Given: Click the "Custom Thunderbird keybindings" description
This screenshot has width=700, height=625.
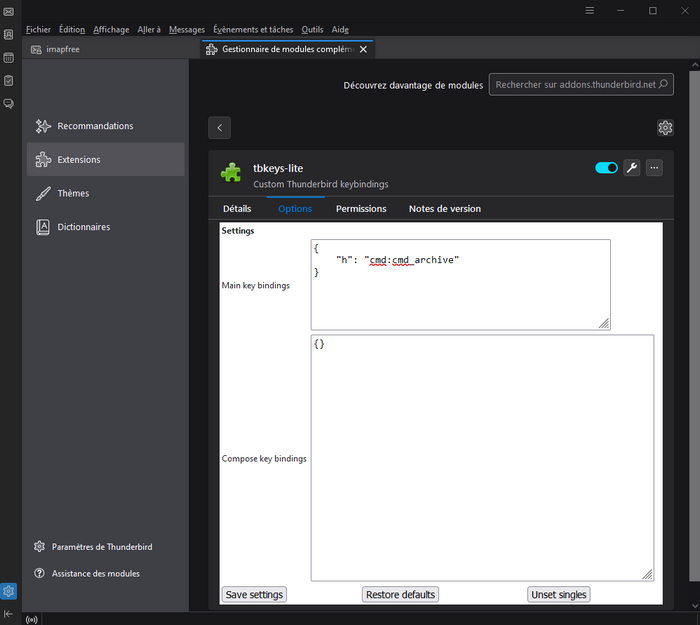Looking at the screenshot, I should [x=321, y=184].
